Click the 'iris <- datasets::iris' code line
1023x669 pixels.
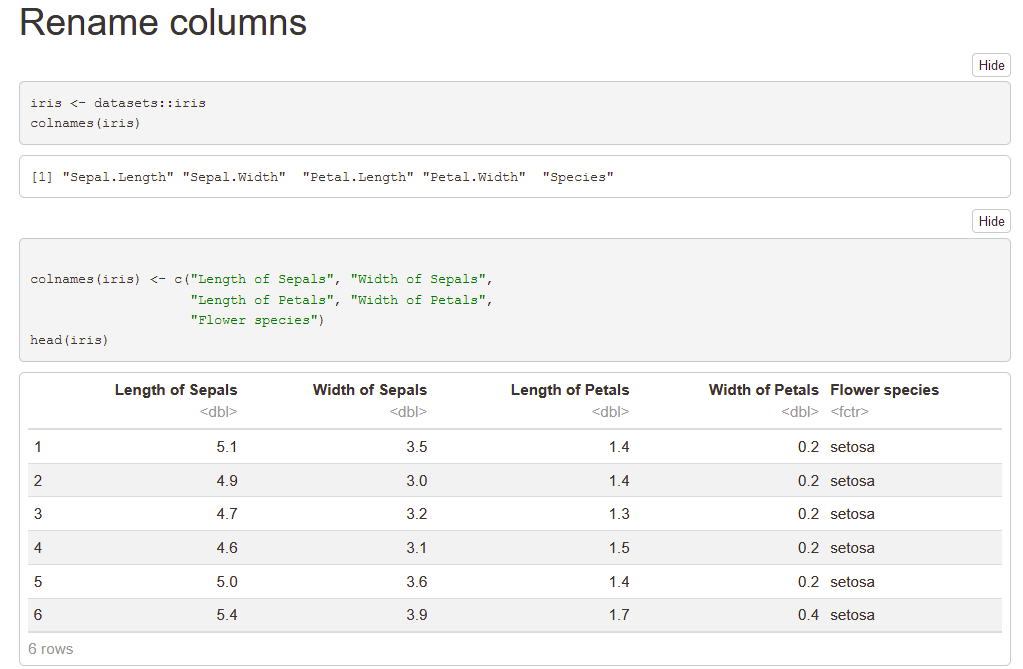(x=118, y=103)
